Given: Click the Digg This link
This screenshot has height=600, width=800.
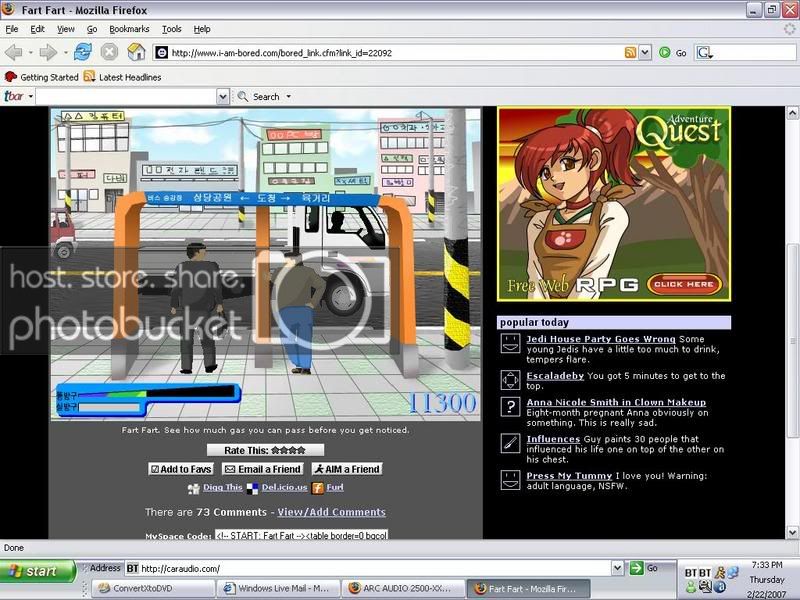Looking at the screenshot, I should pos(222,487).
